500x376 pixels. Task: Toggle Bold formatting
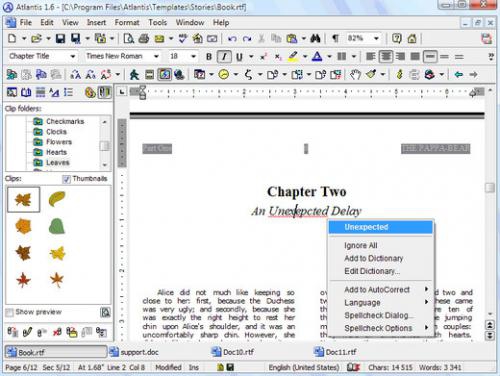click(209, 57)
